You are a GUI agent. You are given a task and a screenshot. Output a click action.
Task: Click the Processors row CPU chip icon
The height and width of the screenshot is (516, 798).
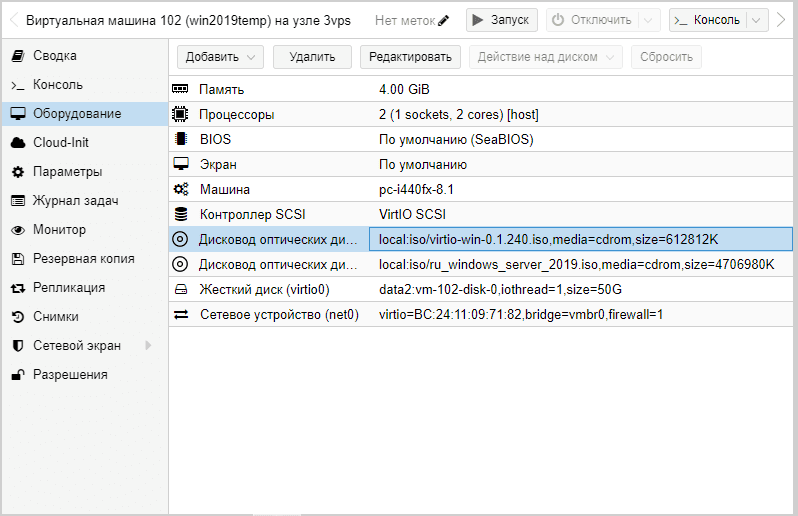coord(180,114)
